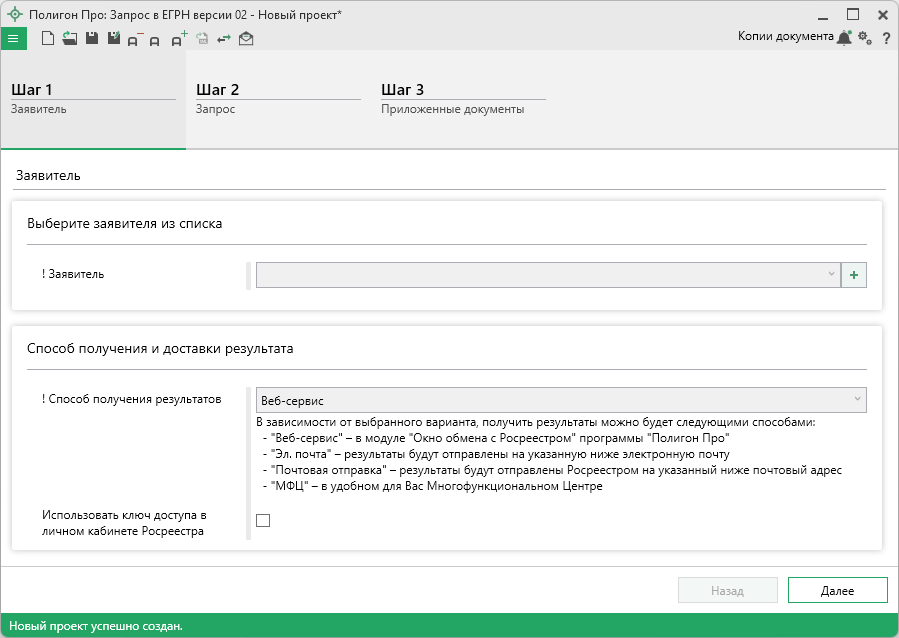The height and width of the screenshot is (638, 899).
Task: Save project with the floppy disk icon
Action: coord(91,39)
